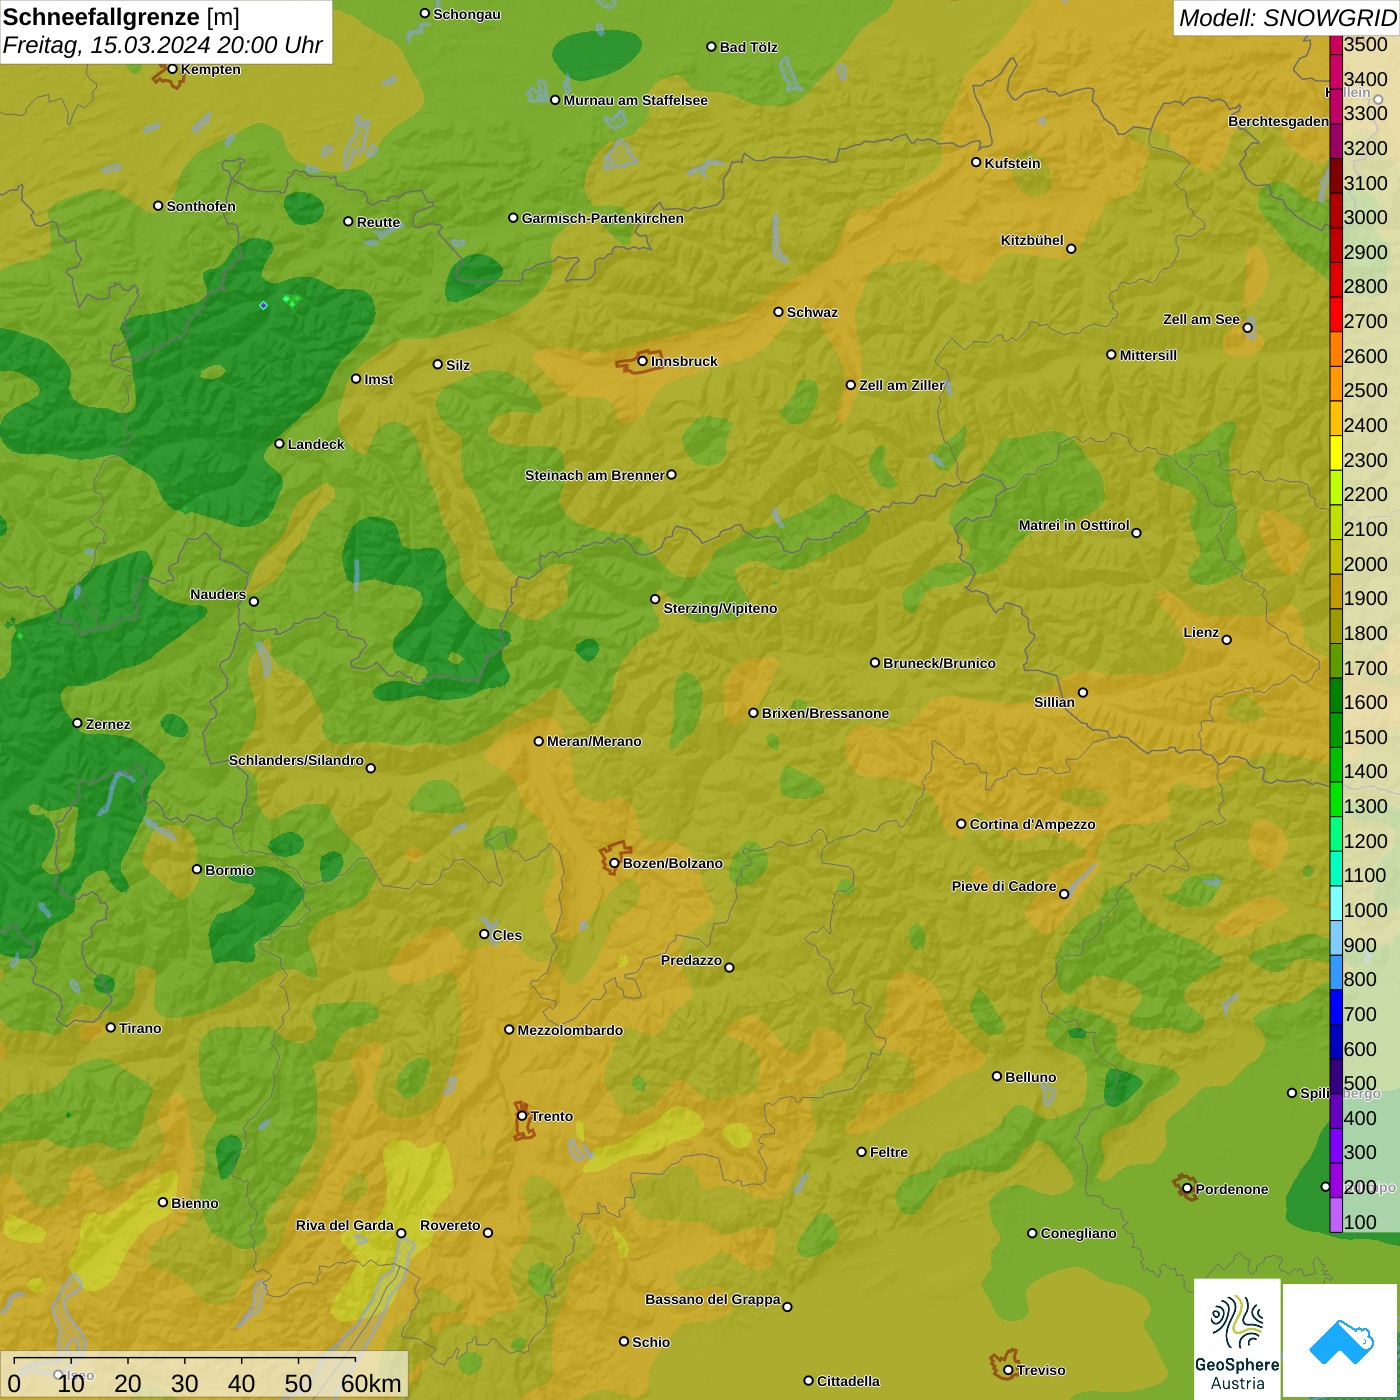Click the Kitzbühel location dot

click(x=1071, y=248)
